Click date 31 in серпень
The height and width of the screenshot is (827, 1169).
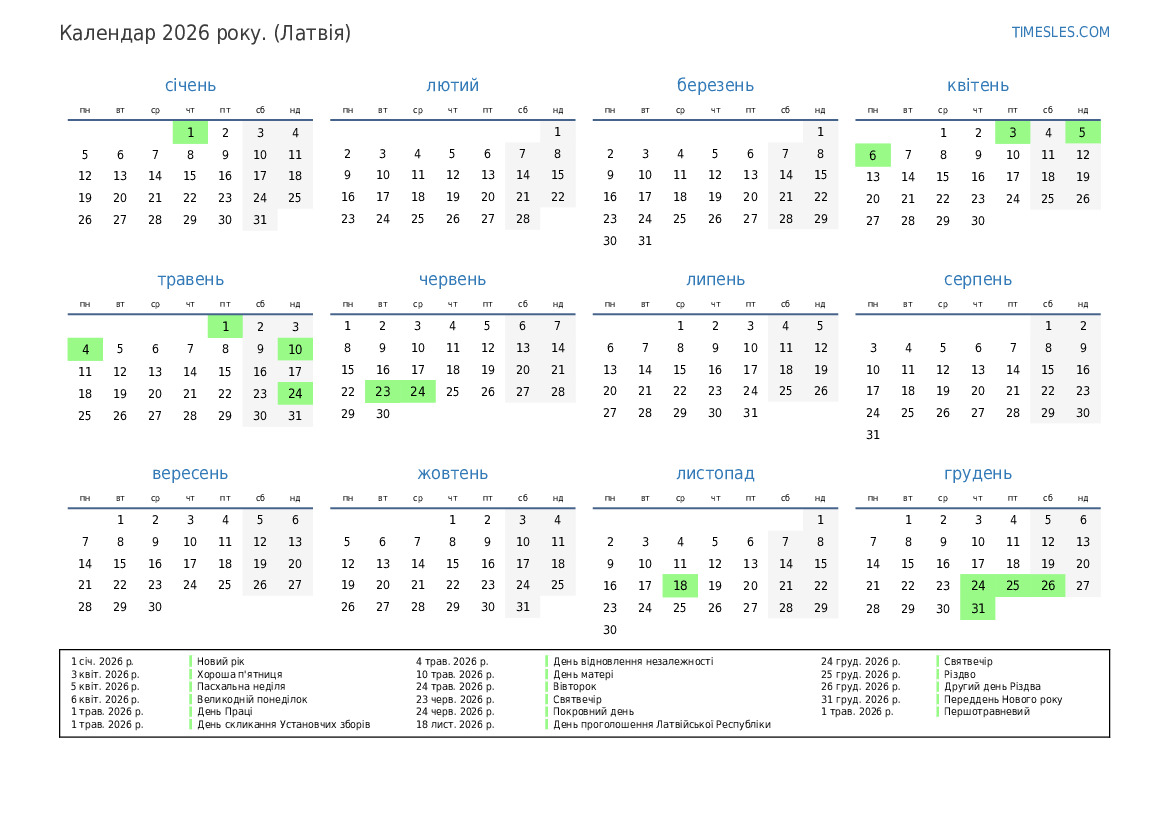(872, 435)
